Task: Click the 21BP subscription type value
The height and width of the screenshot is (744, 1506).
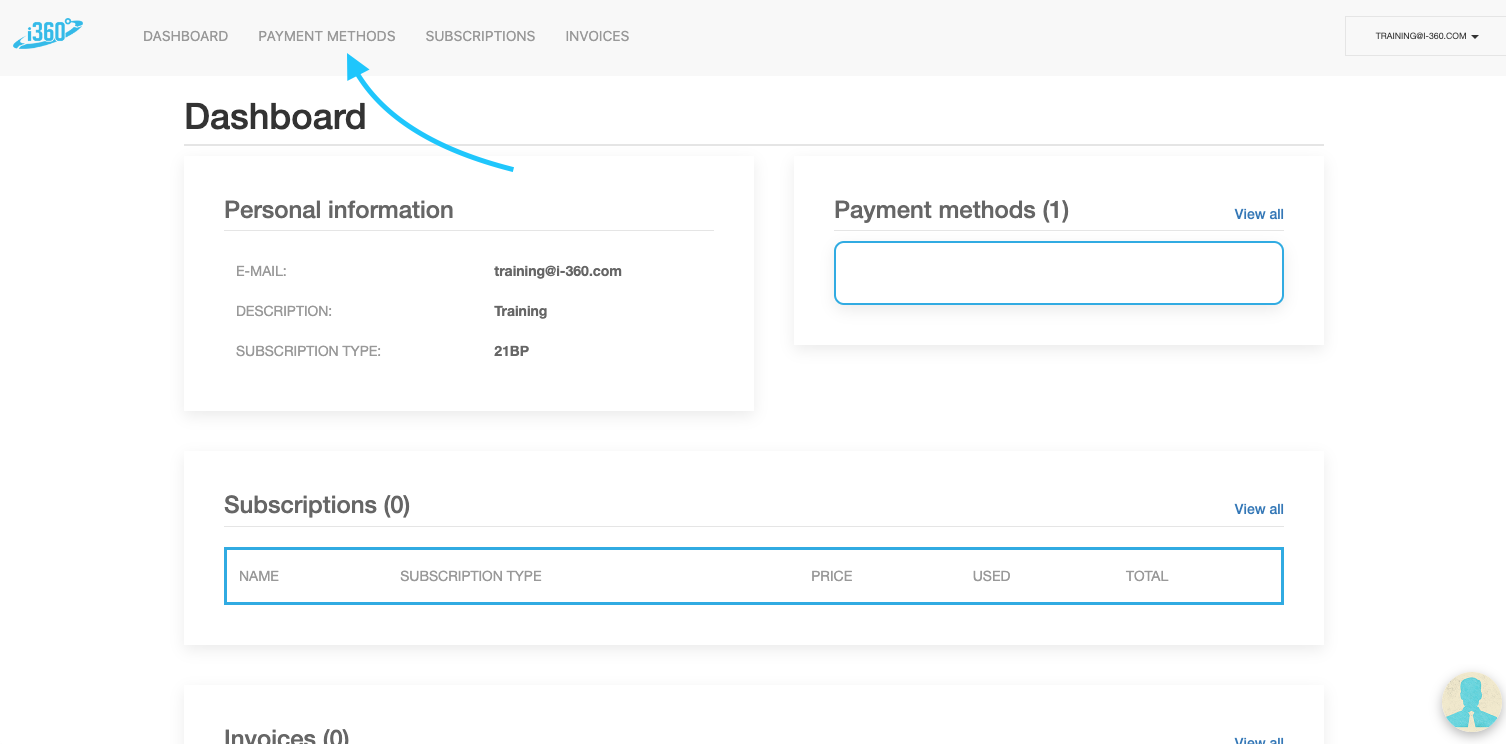Action: (x=512, y=351)
